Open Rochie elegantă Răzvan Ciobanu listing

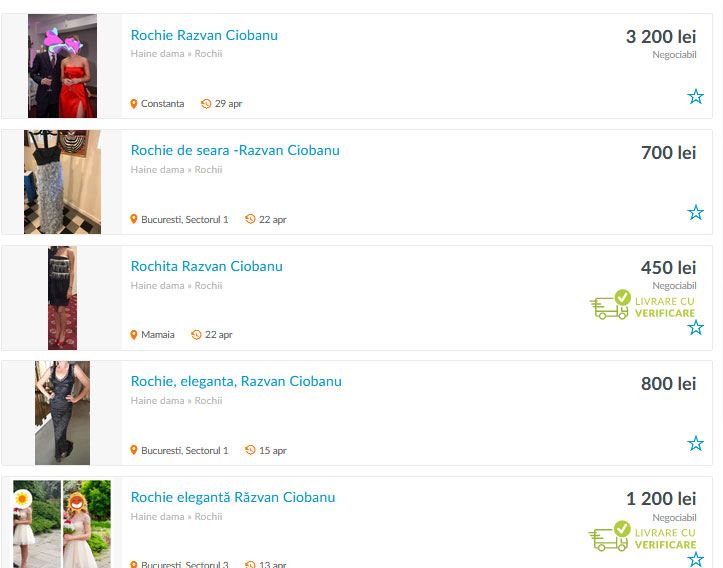(233, 497)
